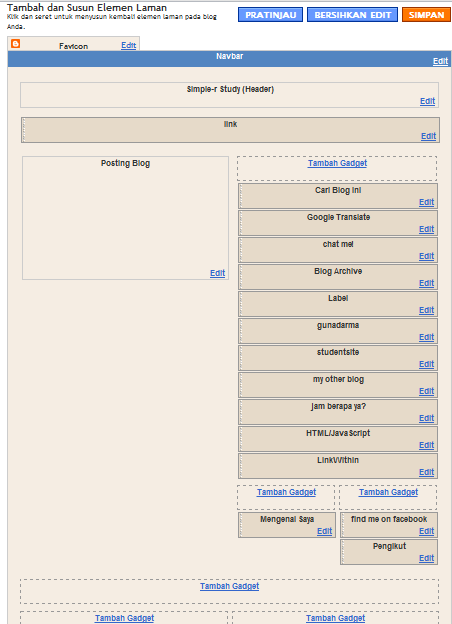Click the orange Blogger favicon icon
Viewport: 452px width, 624px height.
tap(16, 43)
